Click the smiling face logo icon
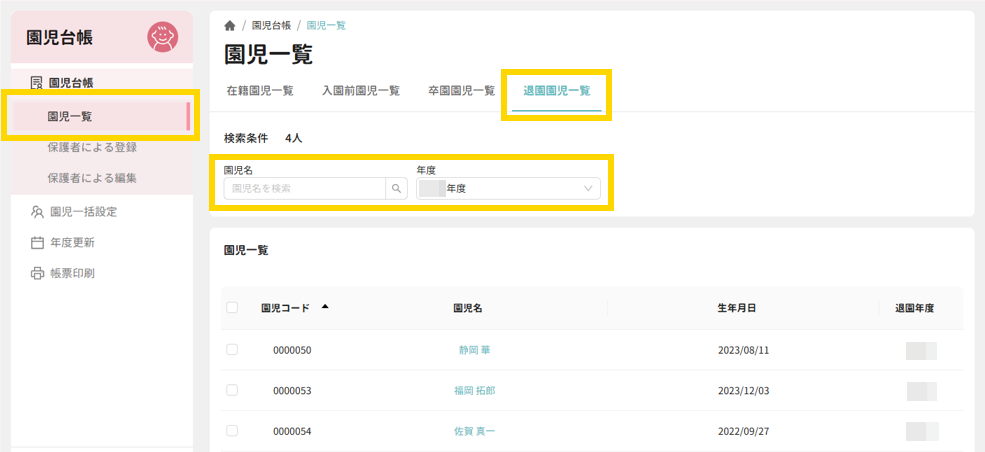 tap(162, 37)
